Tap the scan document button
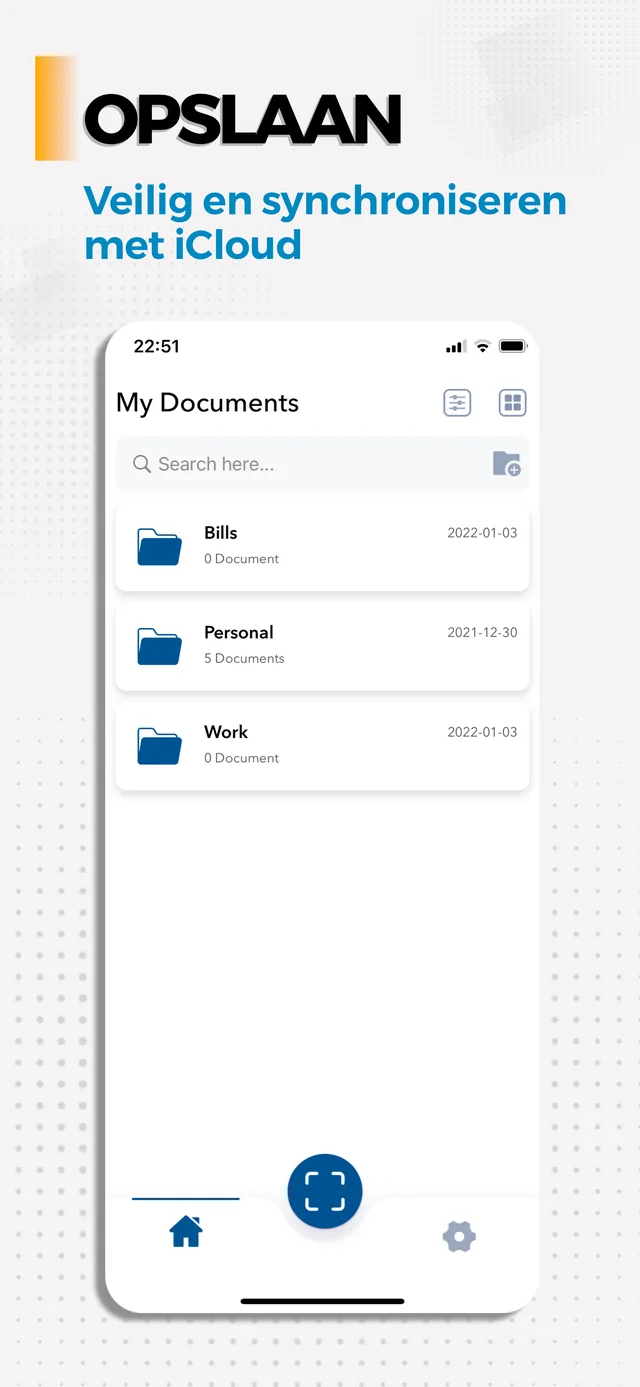The image size is (640, 1387). point(325,1191)
